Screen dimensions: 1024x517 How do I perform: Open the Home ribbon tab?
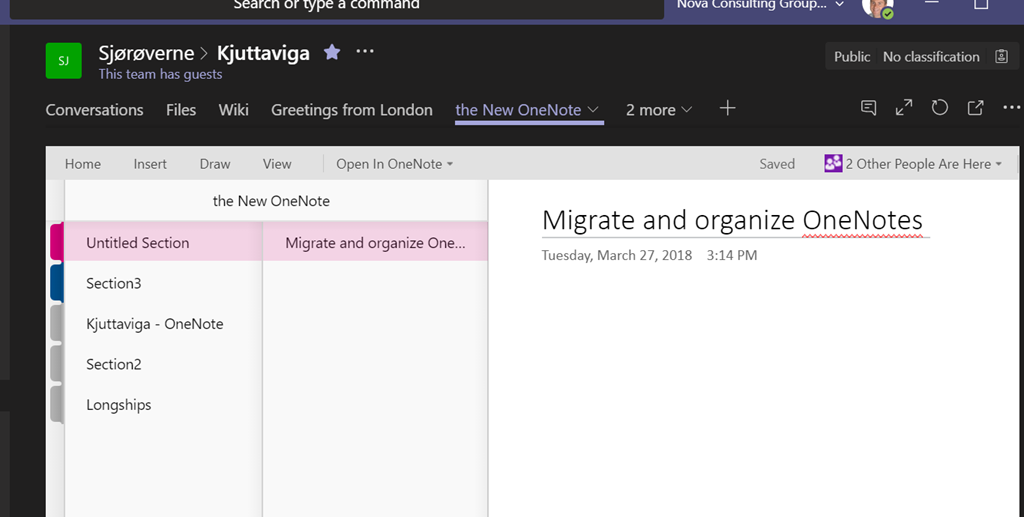click(83, 164)
